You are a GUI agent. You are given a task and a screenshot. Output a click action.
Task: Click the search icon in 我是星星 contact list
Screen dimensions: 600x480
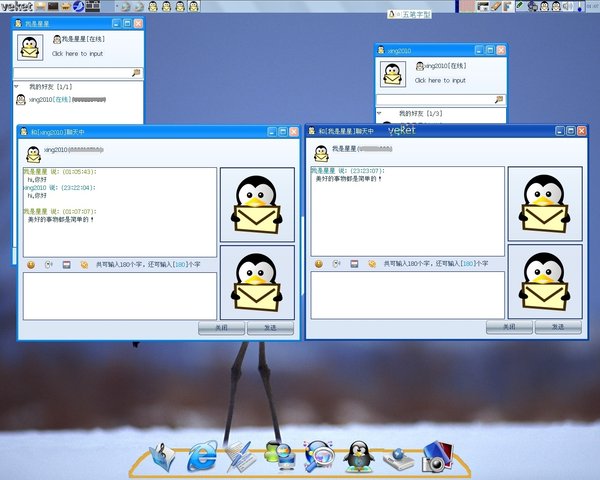(x=136, y=73)
